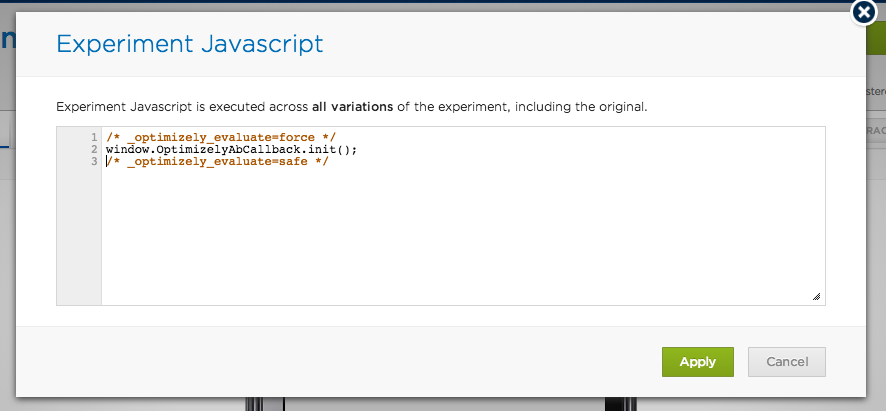Click the Apply button
886x411 pixels.
(x=697, y=362)
